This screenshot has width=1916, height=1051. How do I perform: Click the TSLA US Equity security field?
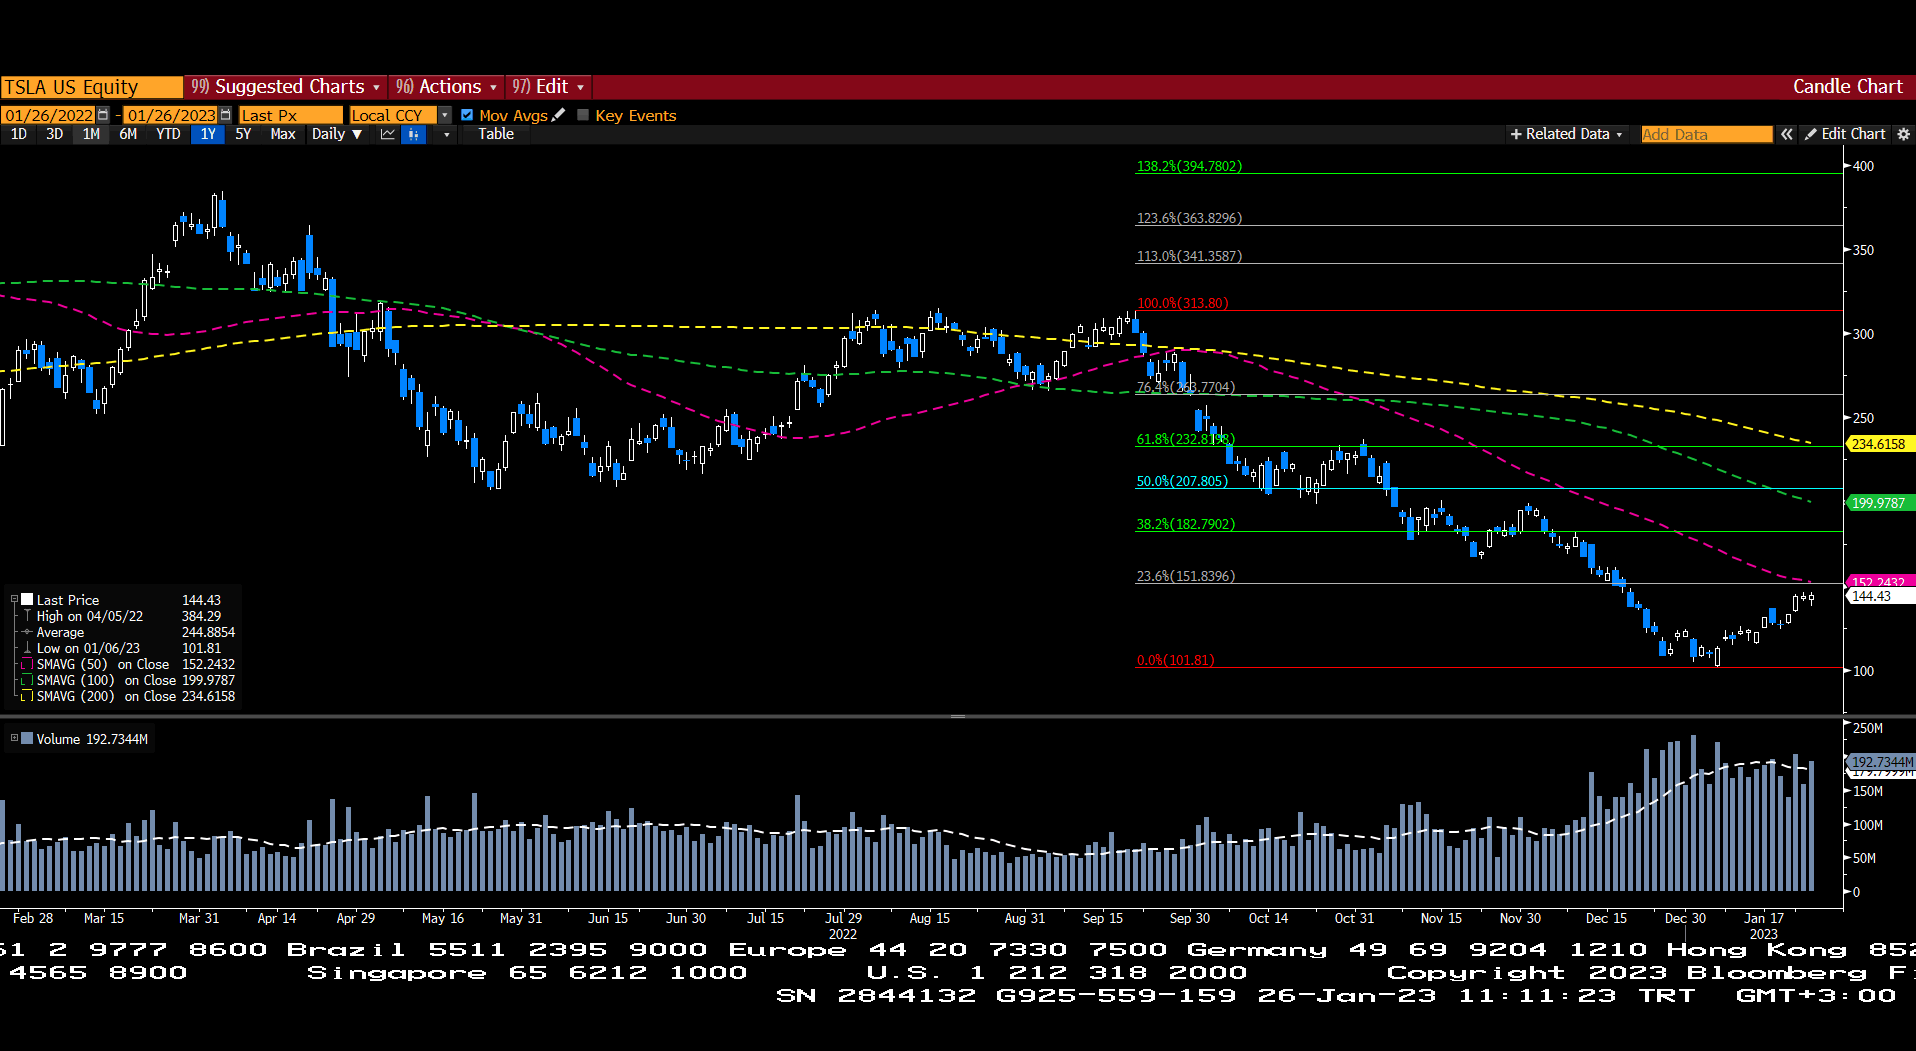pyautogui.click(x=91, y=87)
